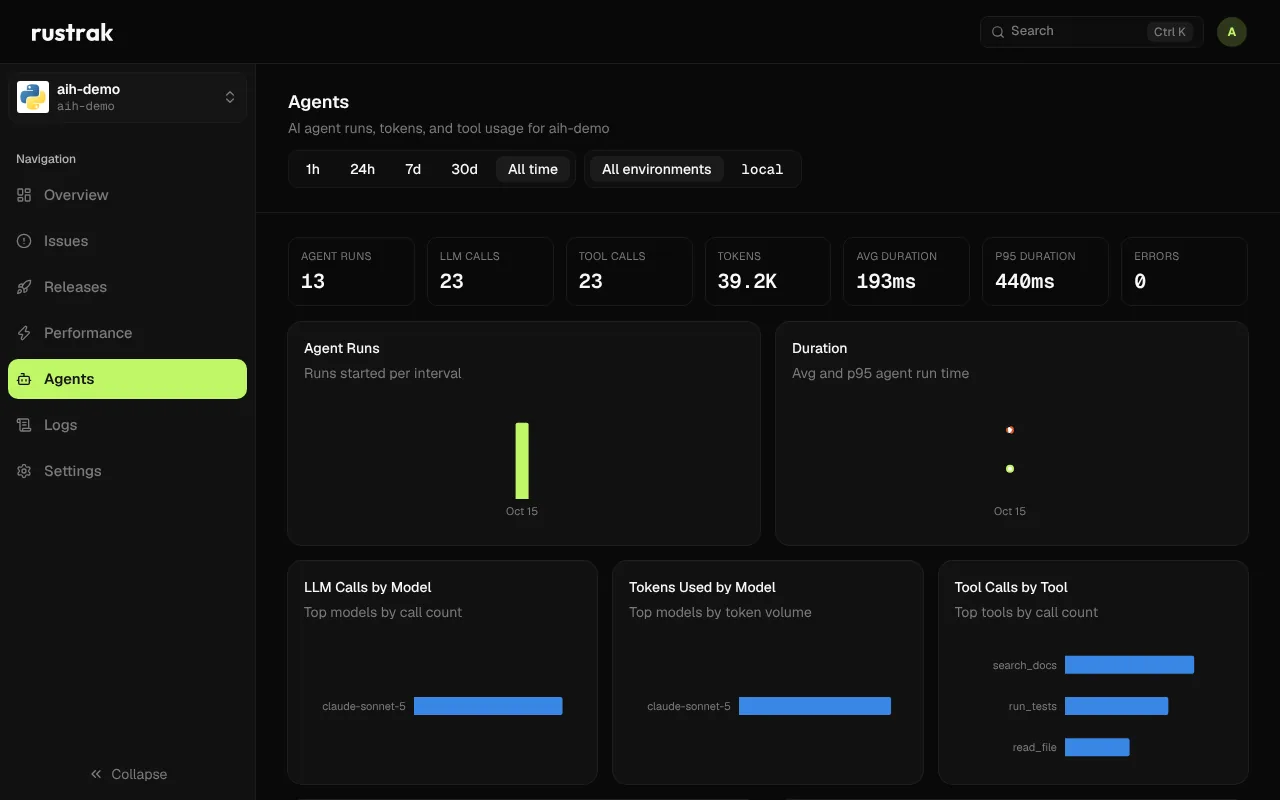Screen dimensions: 1280x800
Task: Click the green Oct 15 bar in Agent Runs
Action: pyautogui.click(x=522, y=460)
